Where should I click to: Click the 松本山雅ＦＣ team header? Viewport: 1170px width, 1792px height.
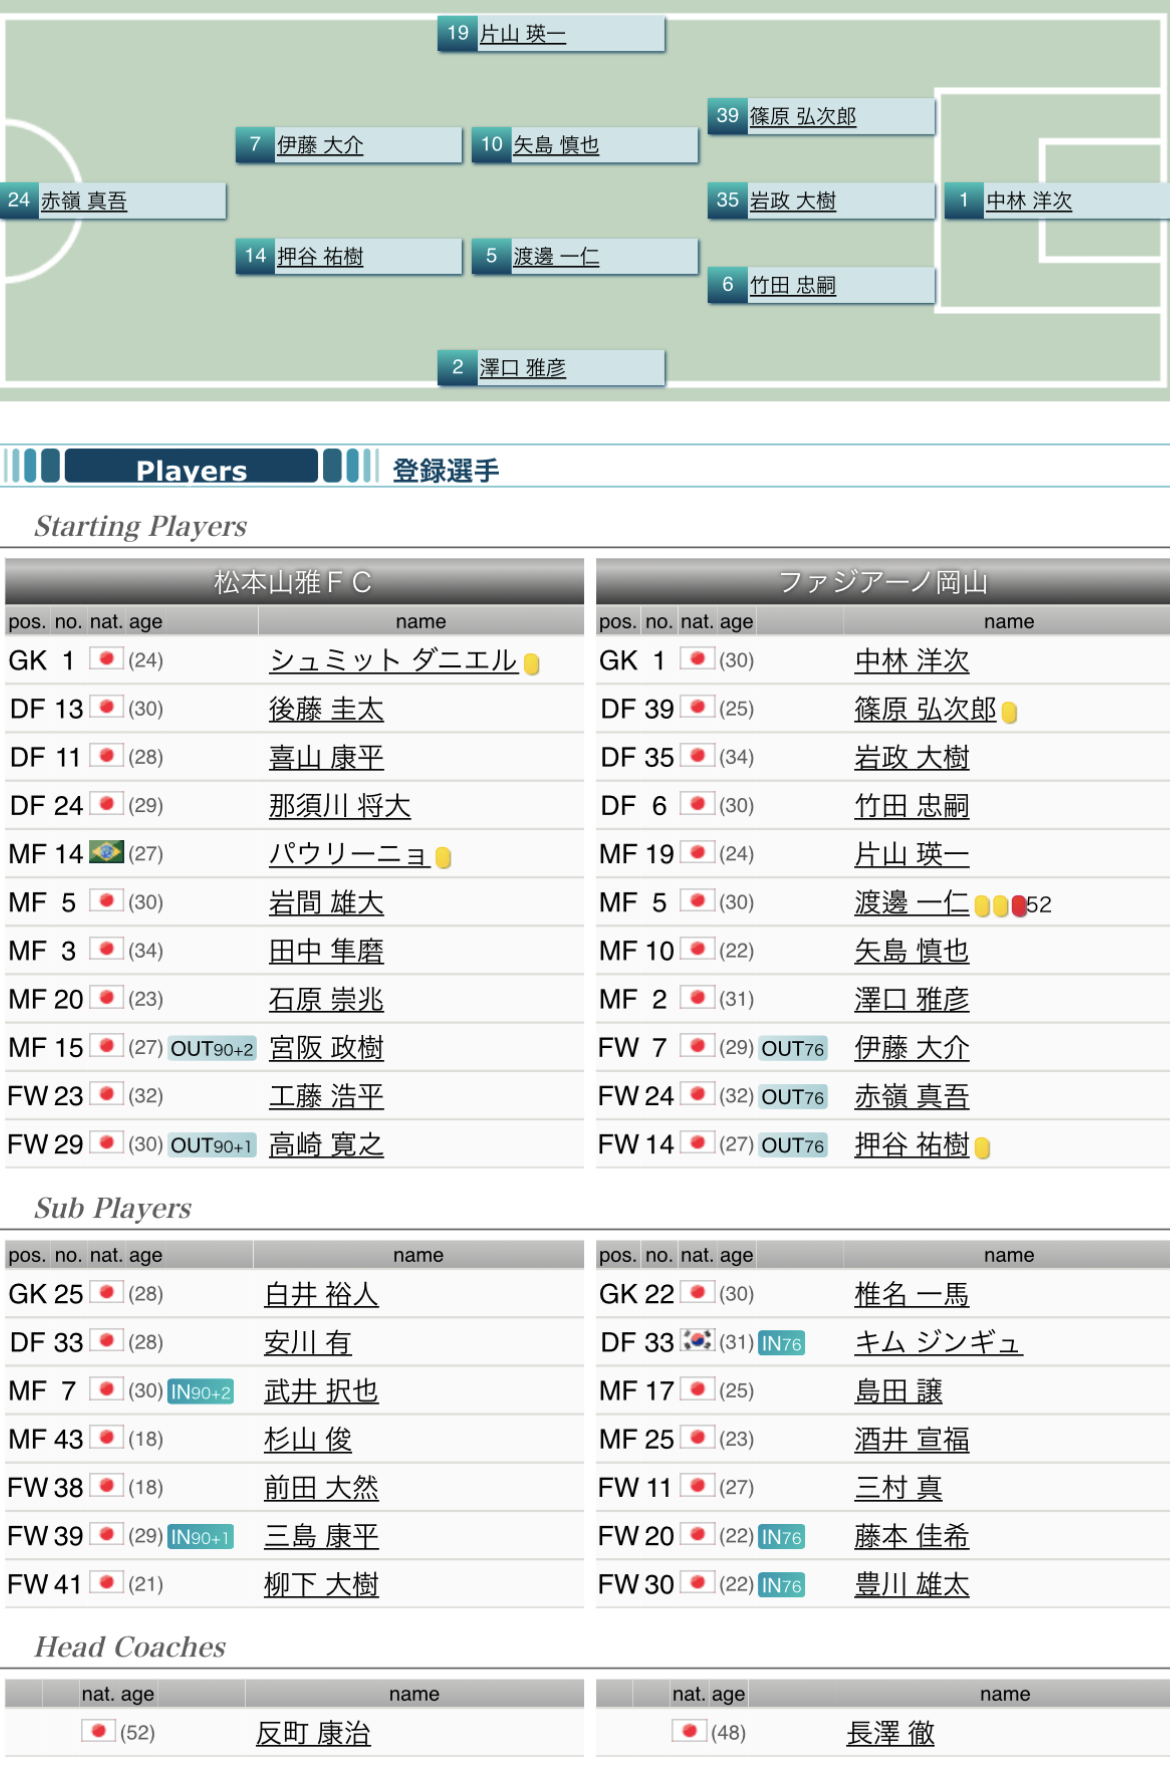pos(293,582)
